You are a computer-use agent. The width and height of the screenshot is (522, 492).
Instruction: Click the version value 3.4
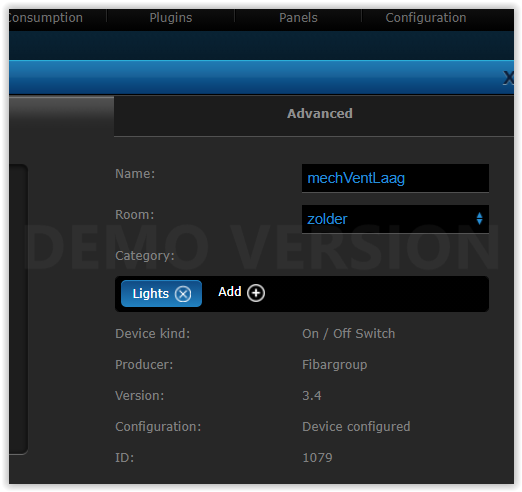[x=312, y=396]
